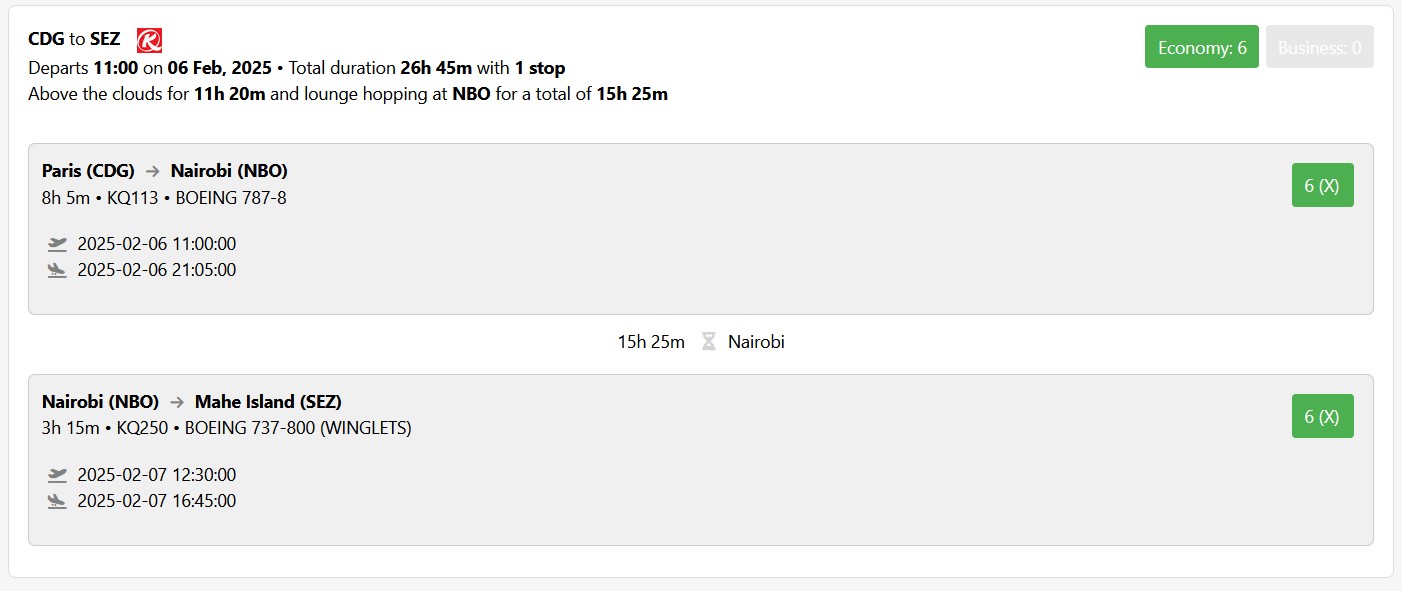Click the KQ113 Boeing 787-8 flight details line
Screen dimensions: 1402x591
pyautogui.click(x=164, y=197)
